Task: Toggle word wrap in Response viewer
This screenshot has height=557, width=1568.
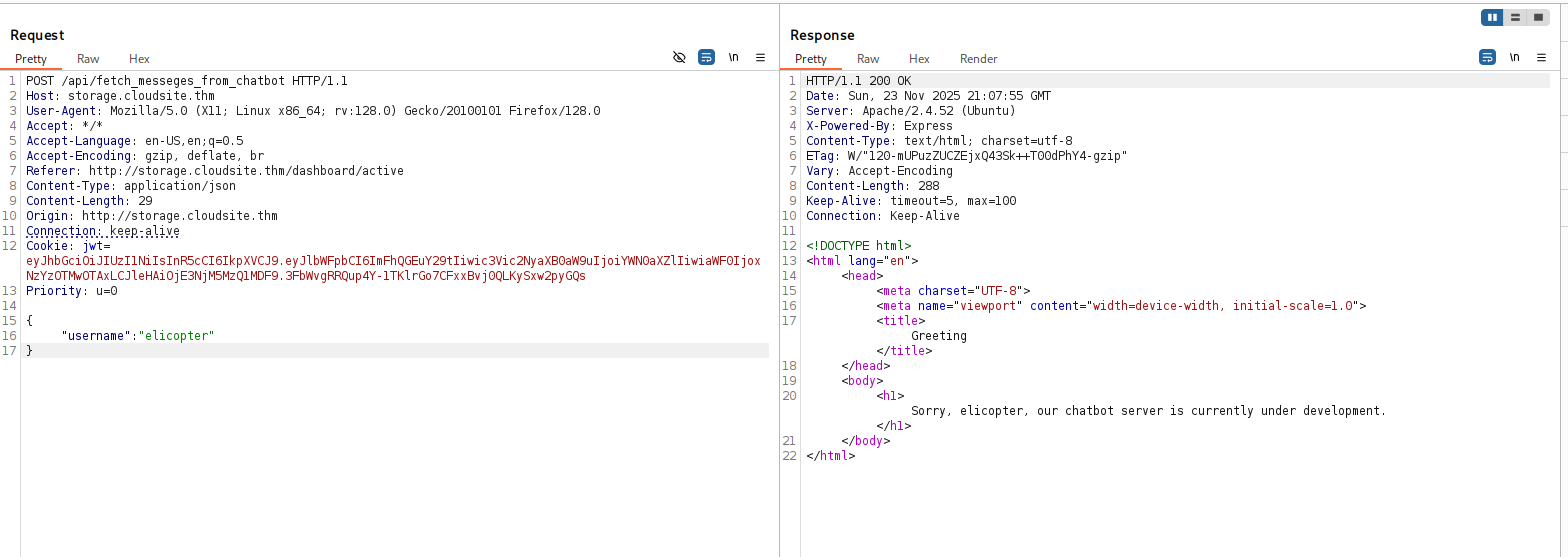Action: 1487,58
